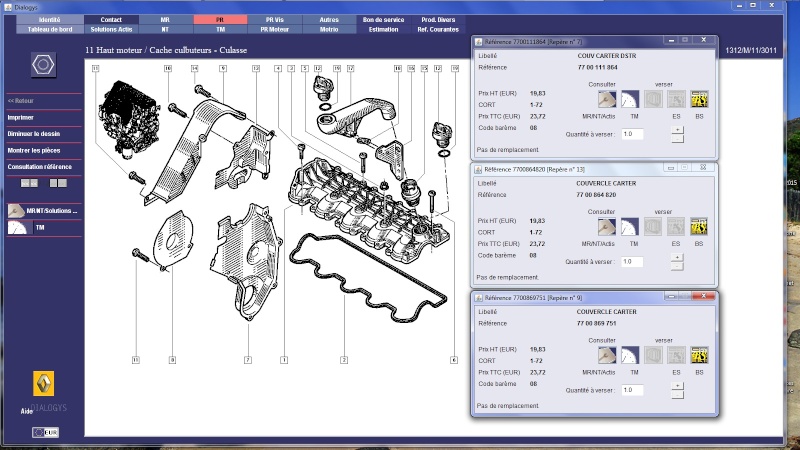800x450 pixels.
Task: Decrease quantity with minus for 7700864820
Action: [677, 266]
